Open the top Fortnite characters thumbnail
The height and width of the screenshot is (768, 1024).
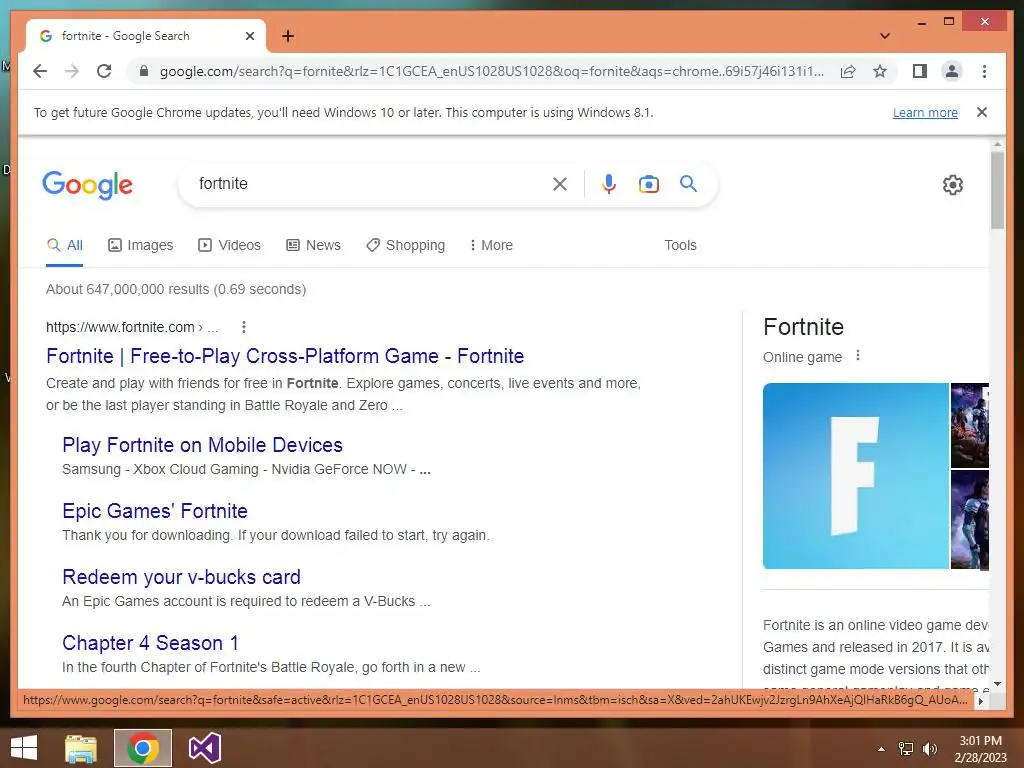(x=970, y=425)
